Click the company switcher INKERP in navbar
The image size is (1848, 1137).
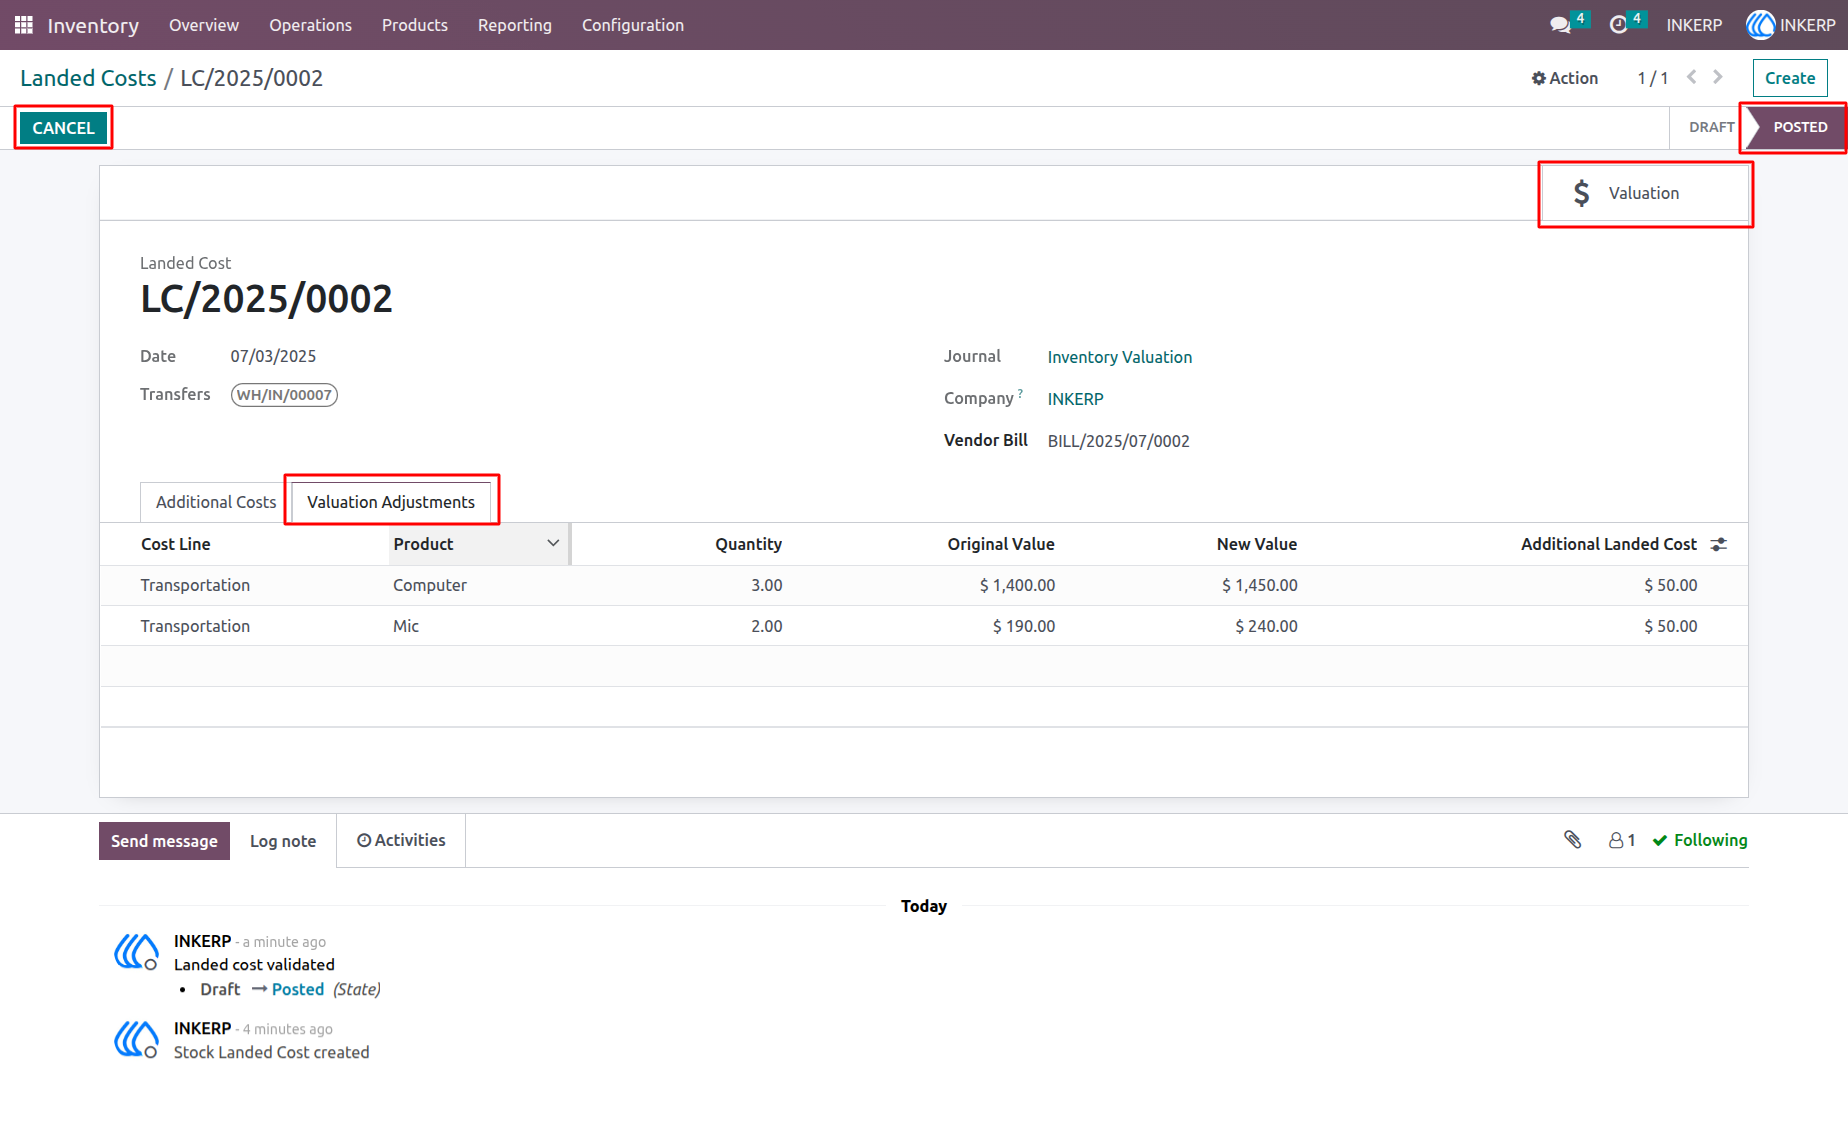1694,25
